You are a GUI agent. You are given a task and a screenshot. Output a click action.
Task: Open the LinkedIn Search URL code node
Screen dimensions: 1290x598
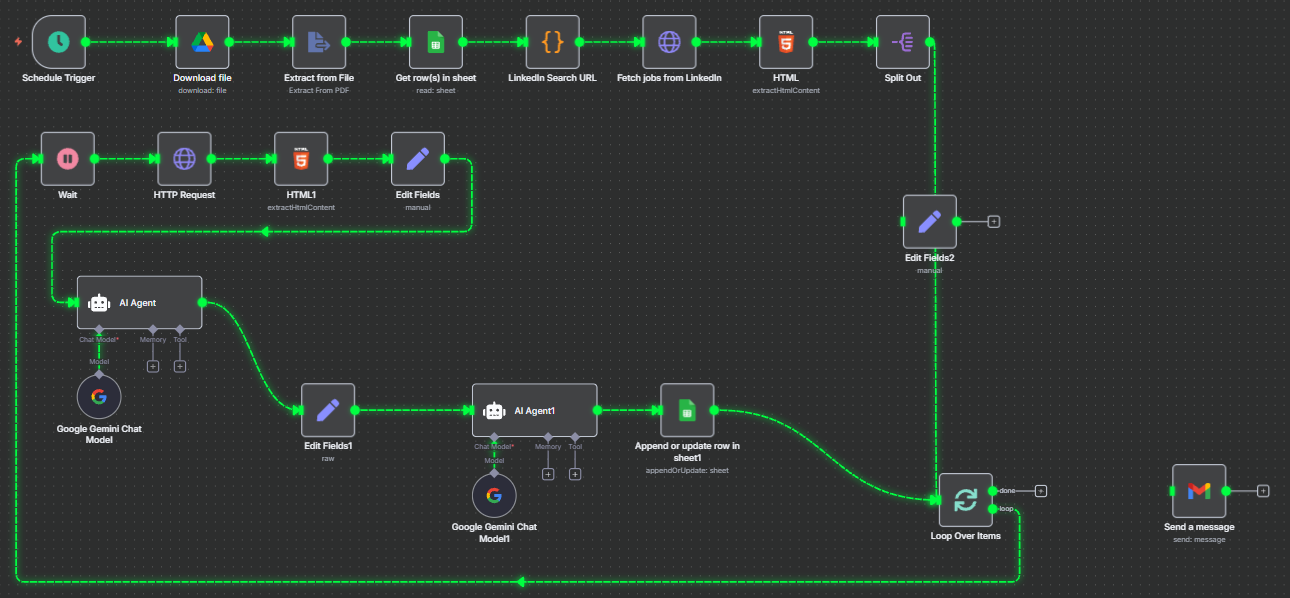pyautogui.click(x=552, y=42)
